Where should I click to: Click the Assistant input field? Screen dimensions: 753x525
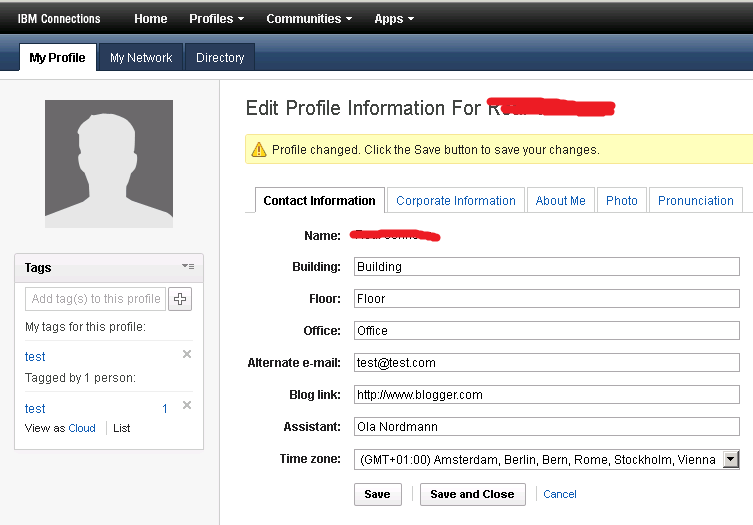coord(547,427)
